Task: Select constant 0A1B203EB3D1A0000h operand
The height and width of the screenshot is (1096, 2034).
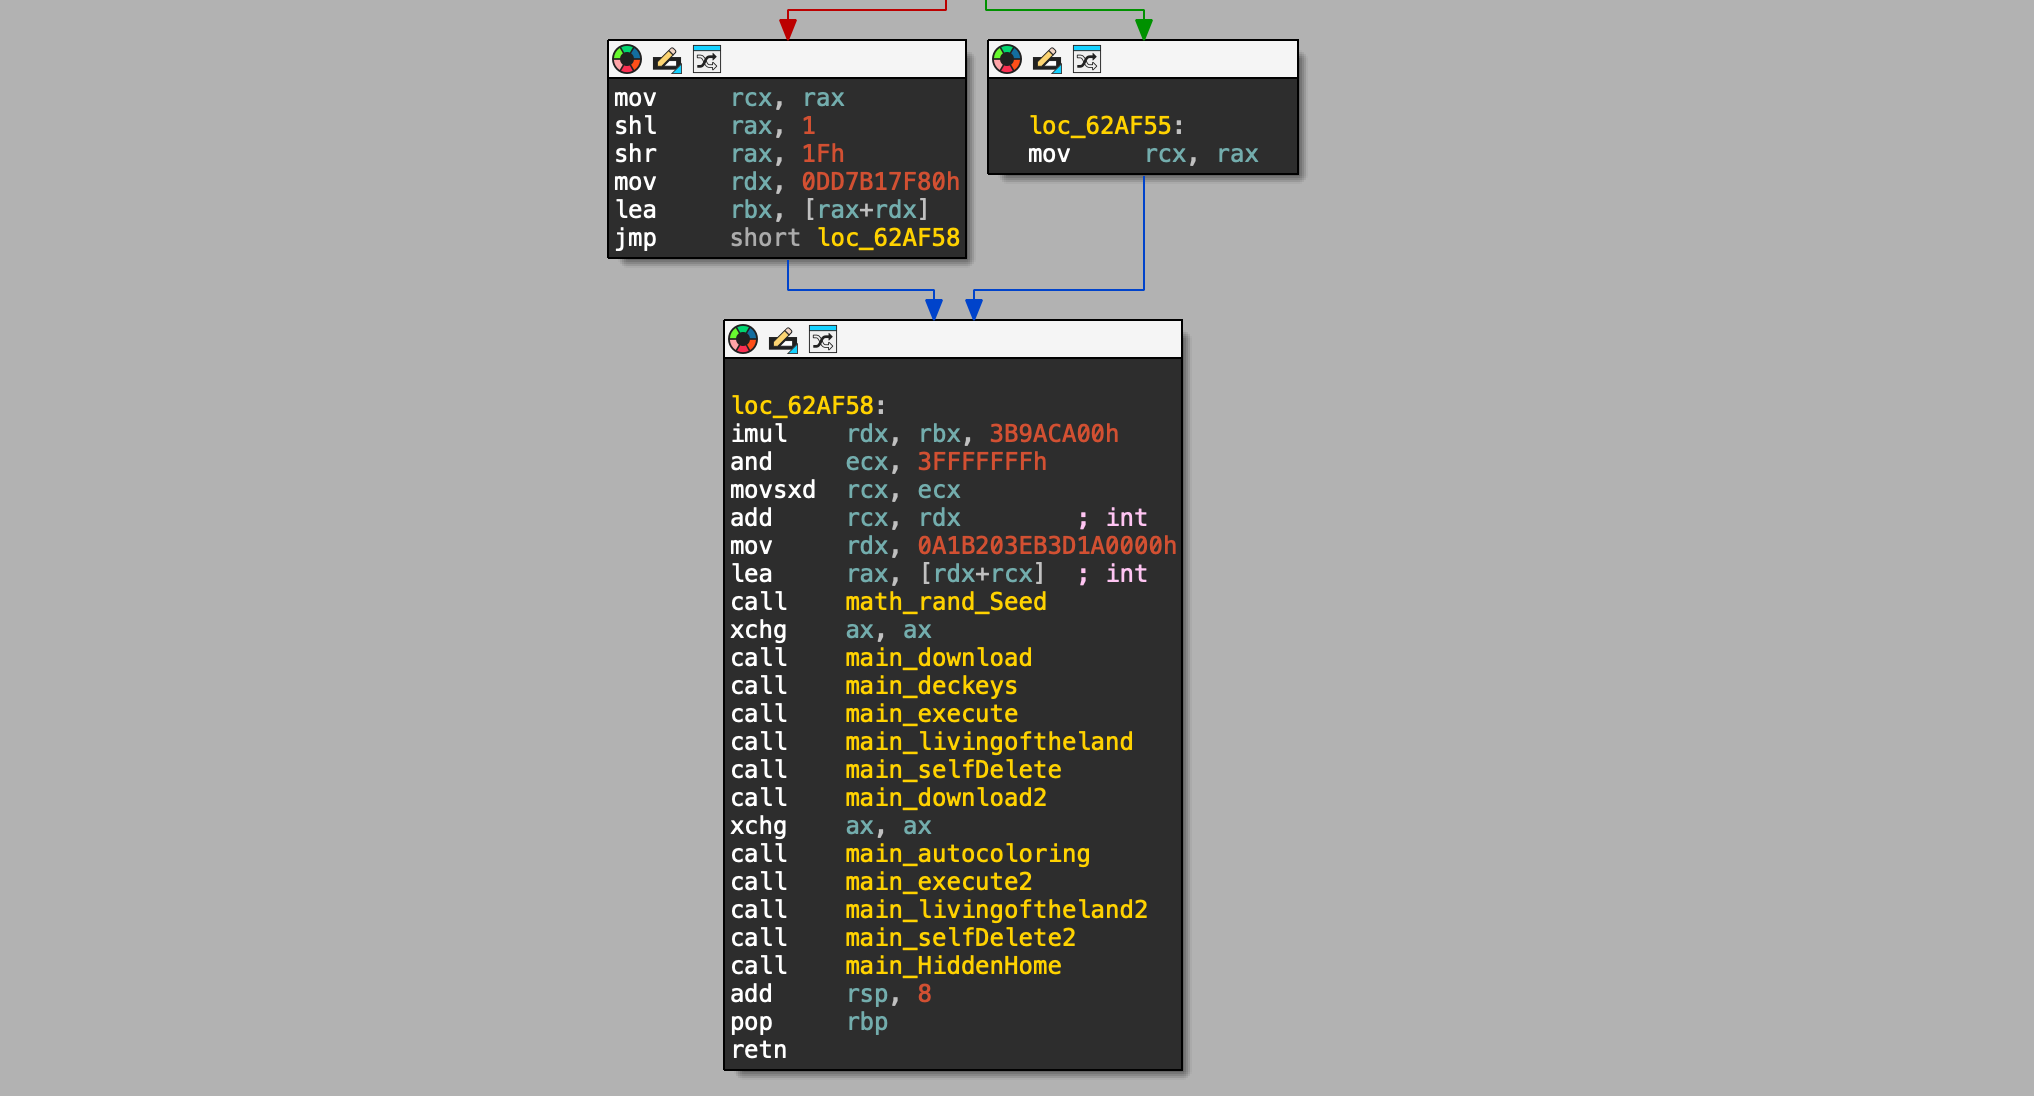Action: click(1046, 546)
